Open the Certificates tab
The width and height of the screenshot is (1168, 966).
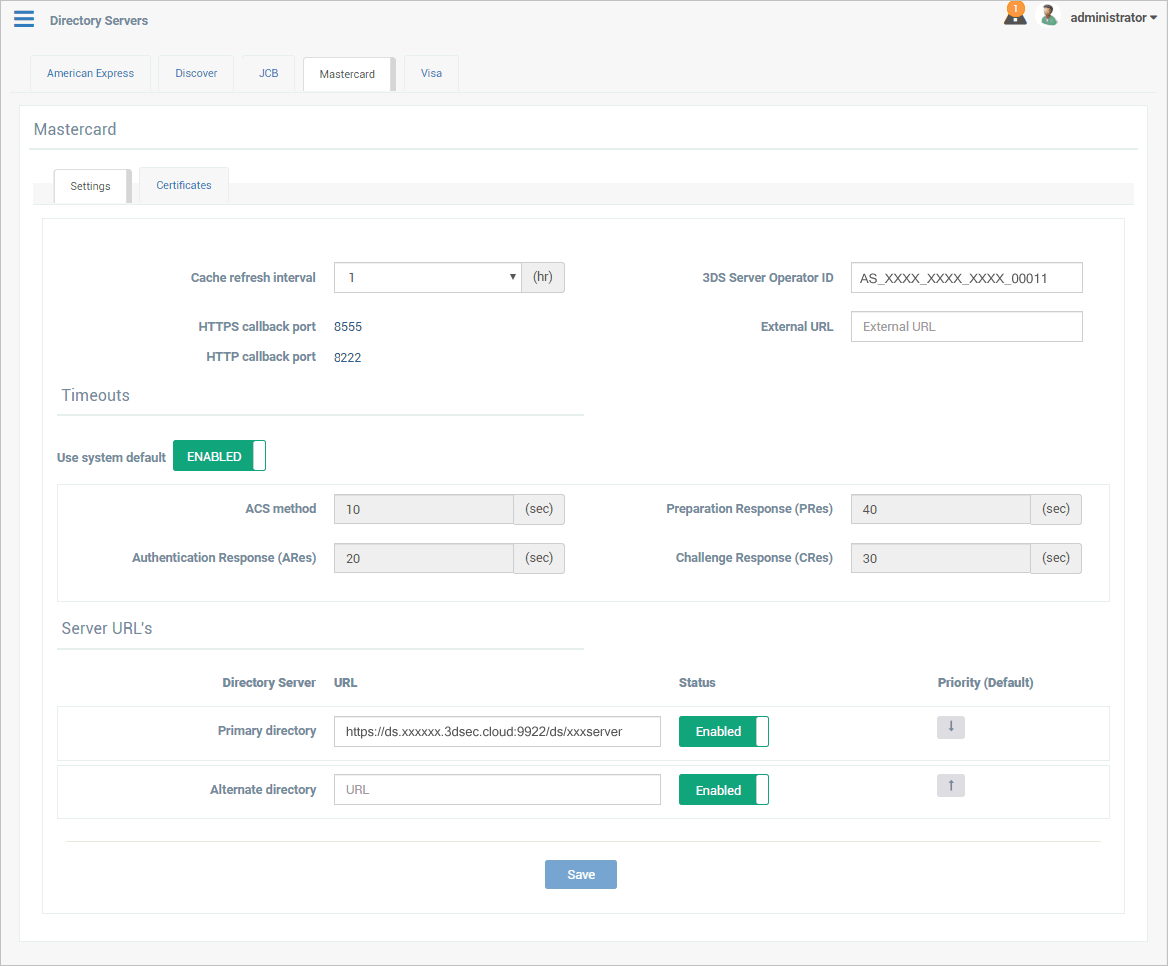pos(184,185)
